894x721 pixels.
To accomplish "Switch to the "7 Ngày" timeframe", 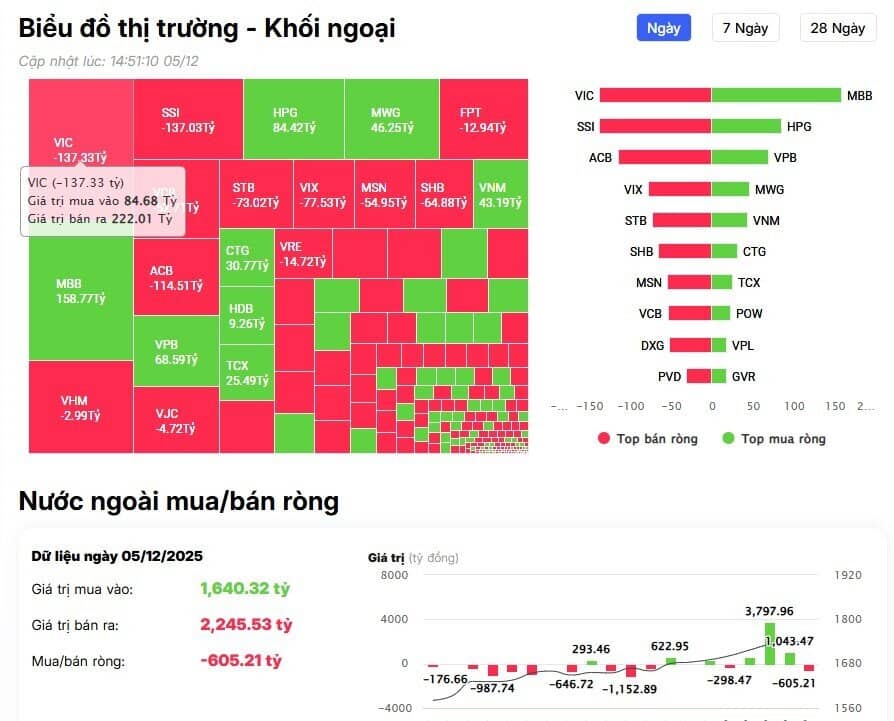I will (x=744, y=27).
